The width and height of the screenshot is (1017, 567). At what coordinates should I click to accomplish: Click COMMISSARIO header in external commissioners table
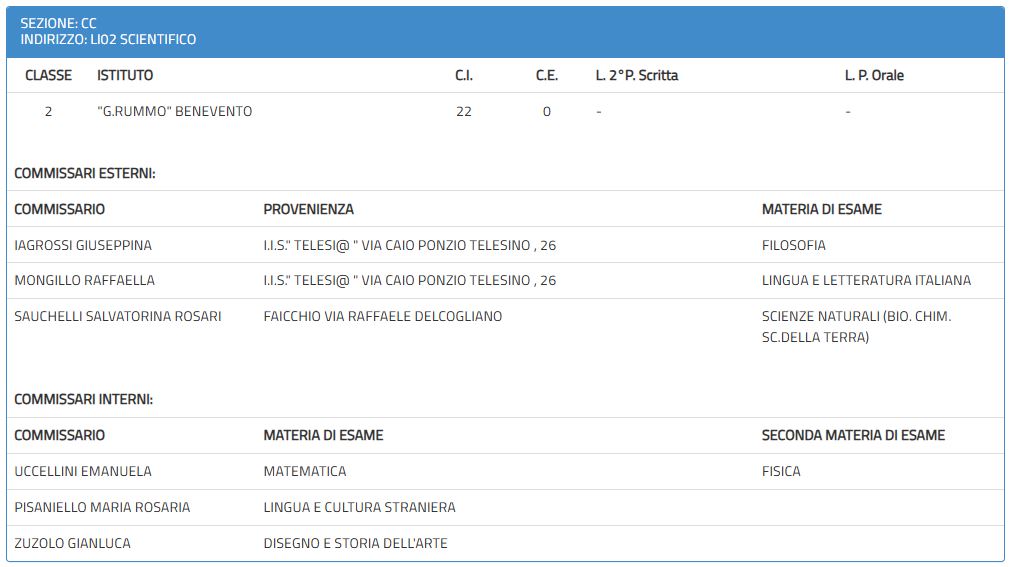(60, 210)
